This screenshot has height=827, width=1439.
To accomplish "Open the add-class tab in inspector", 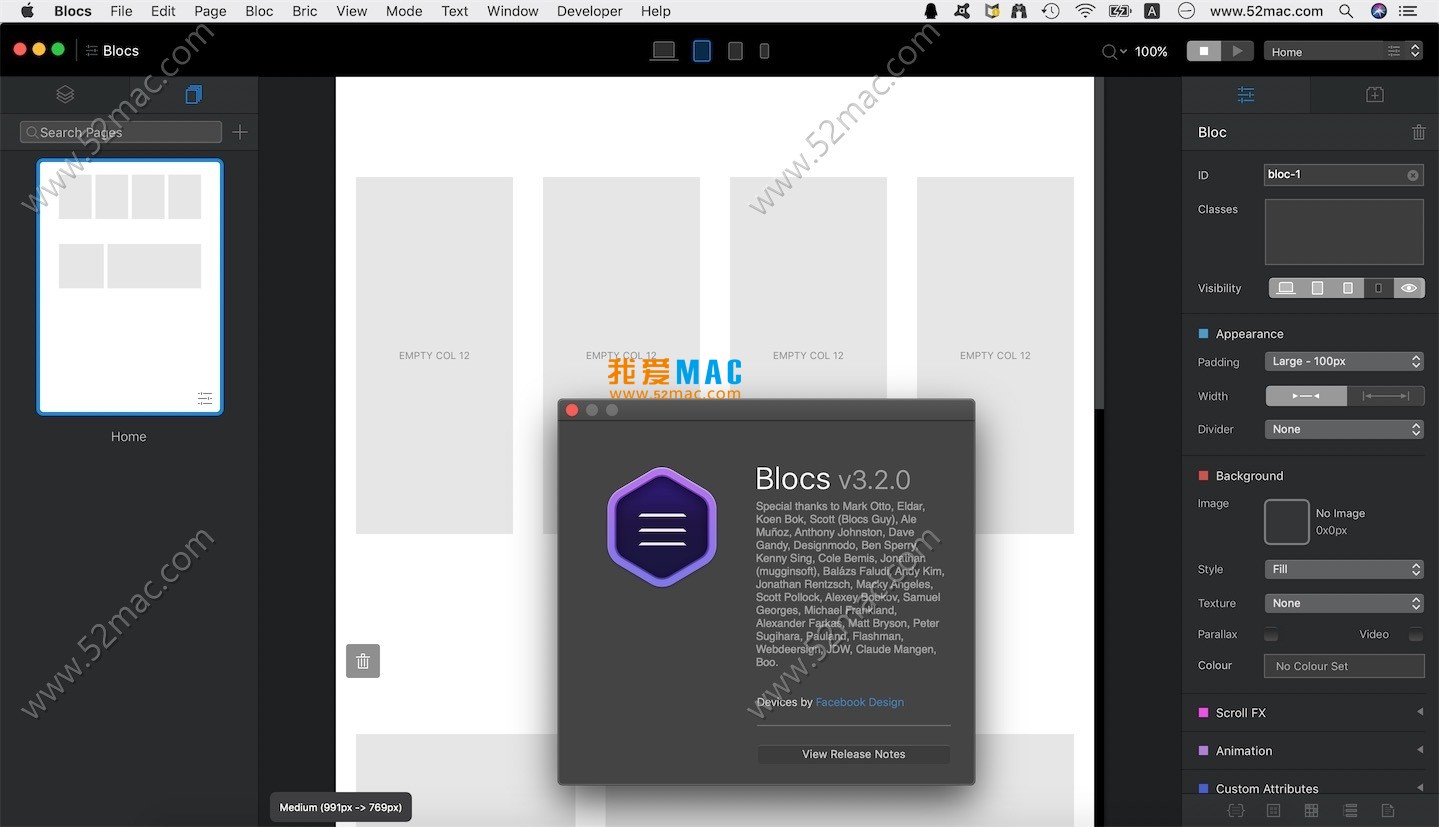I will tap(1375, 94).
